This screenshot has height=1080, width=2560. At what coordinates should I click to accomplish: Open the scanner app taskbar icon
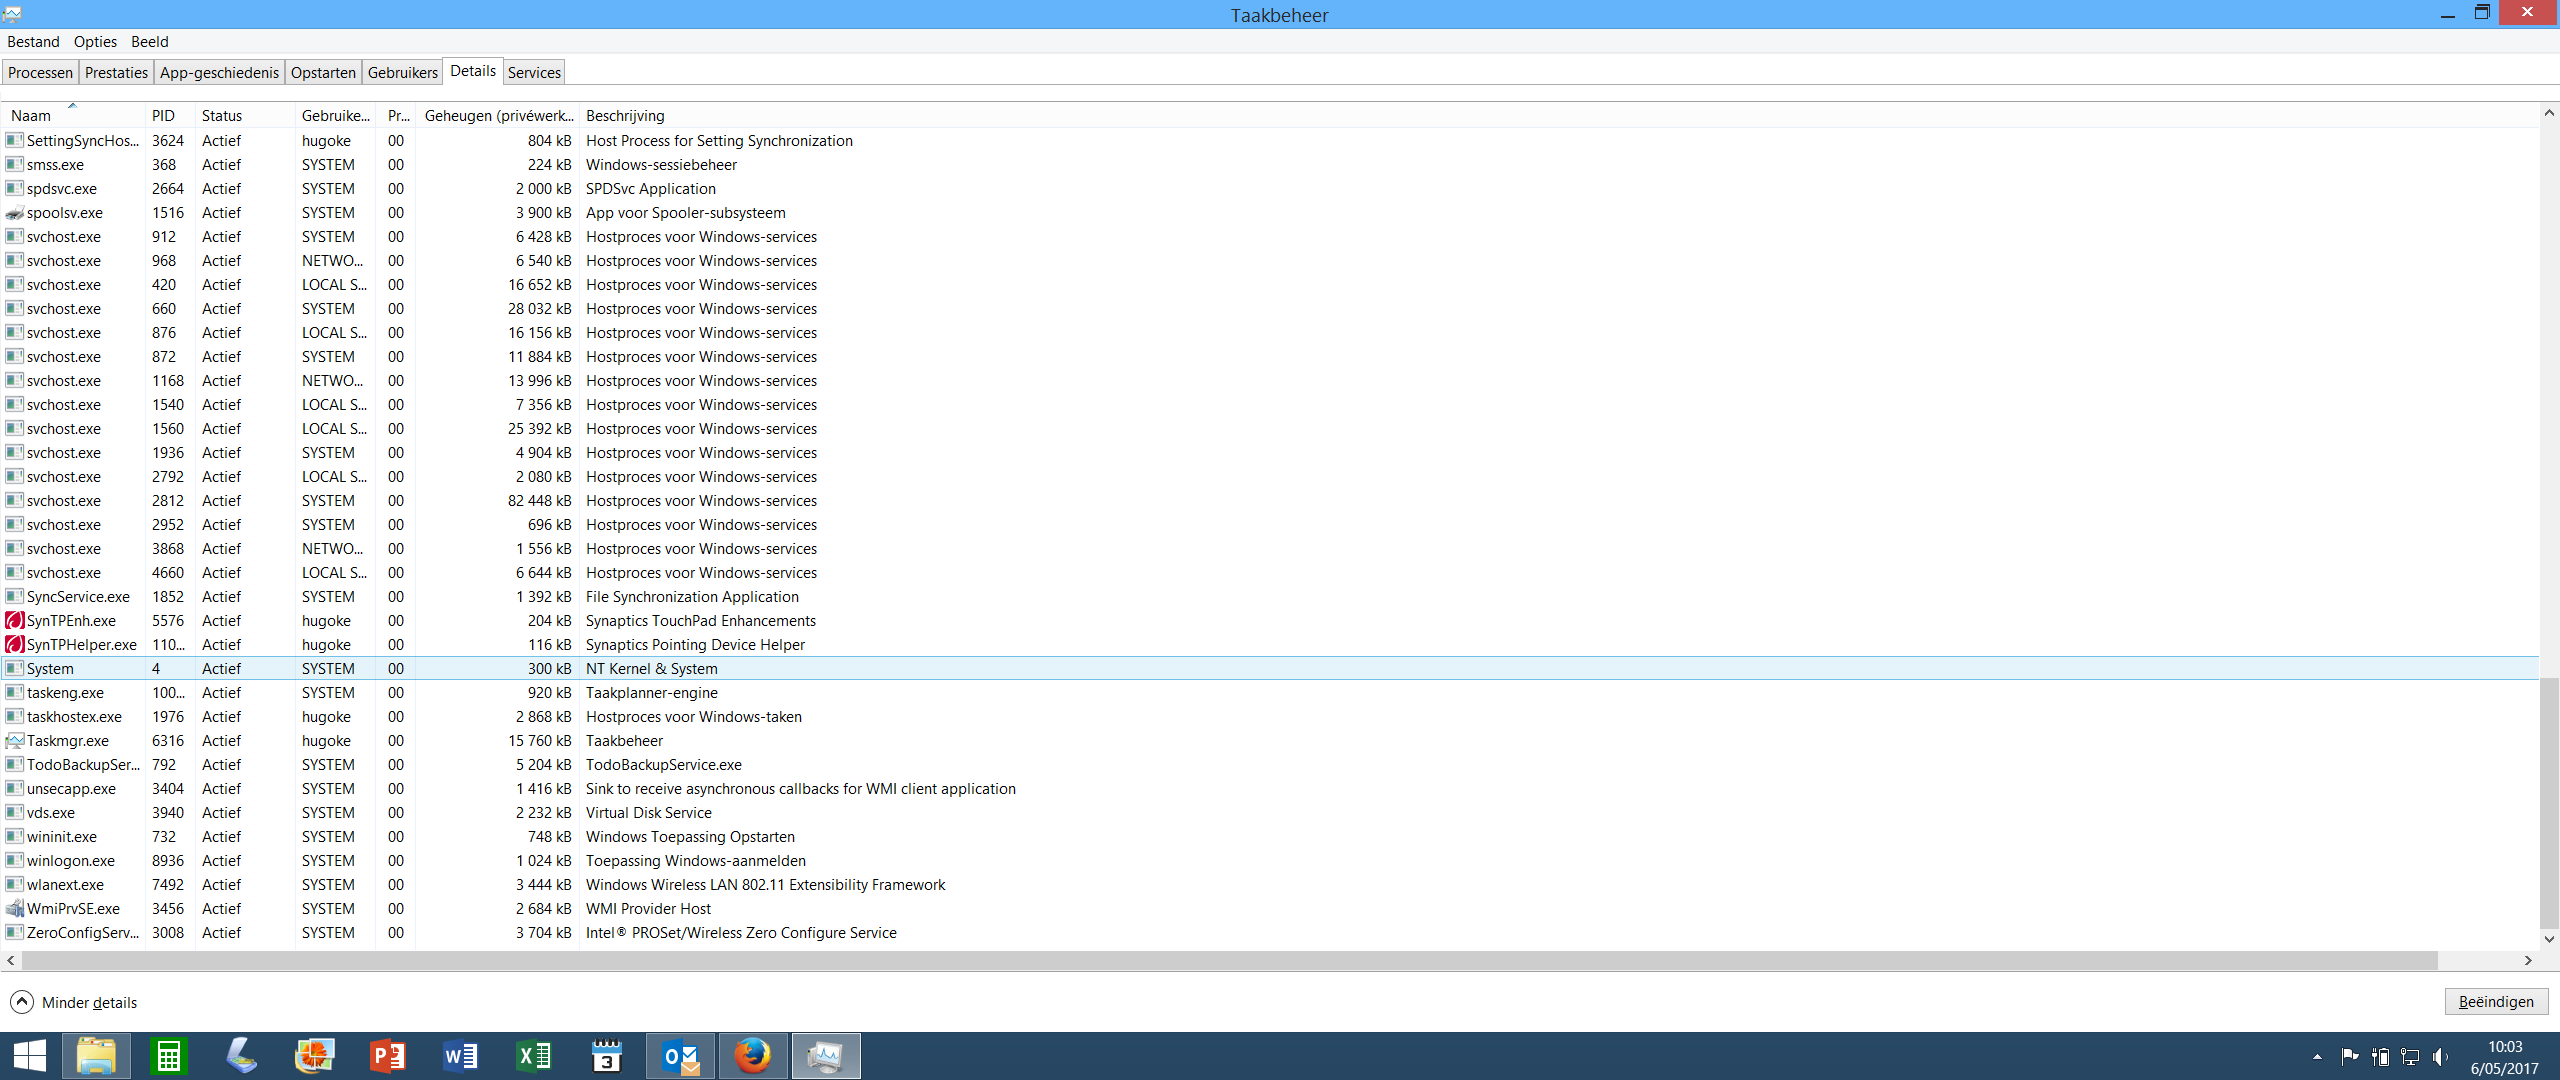[x=241, y=1056]
